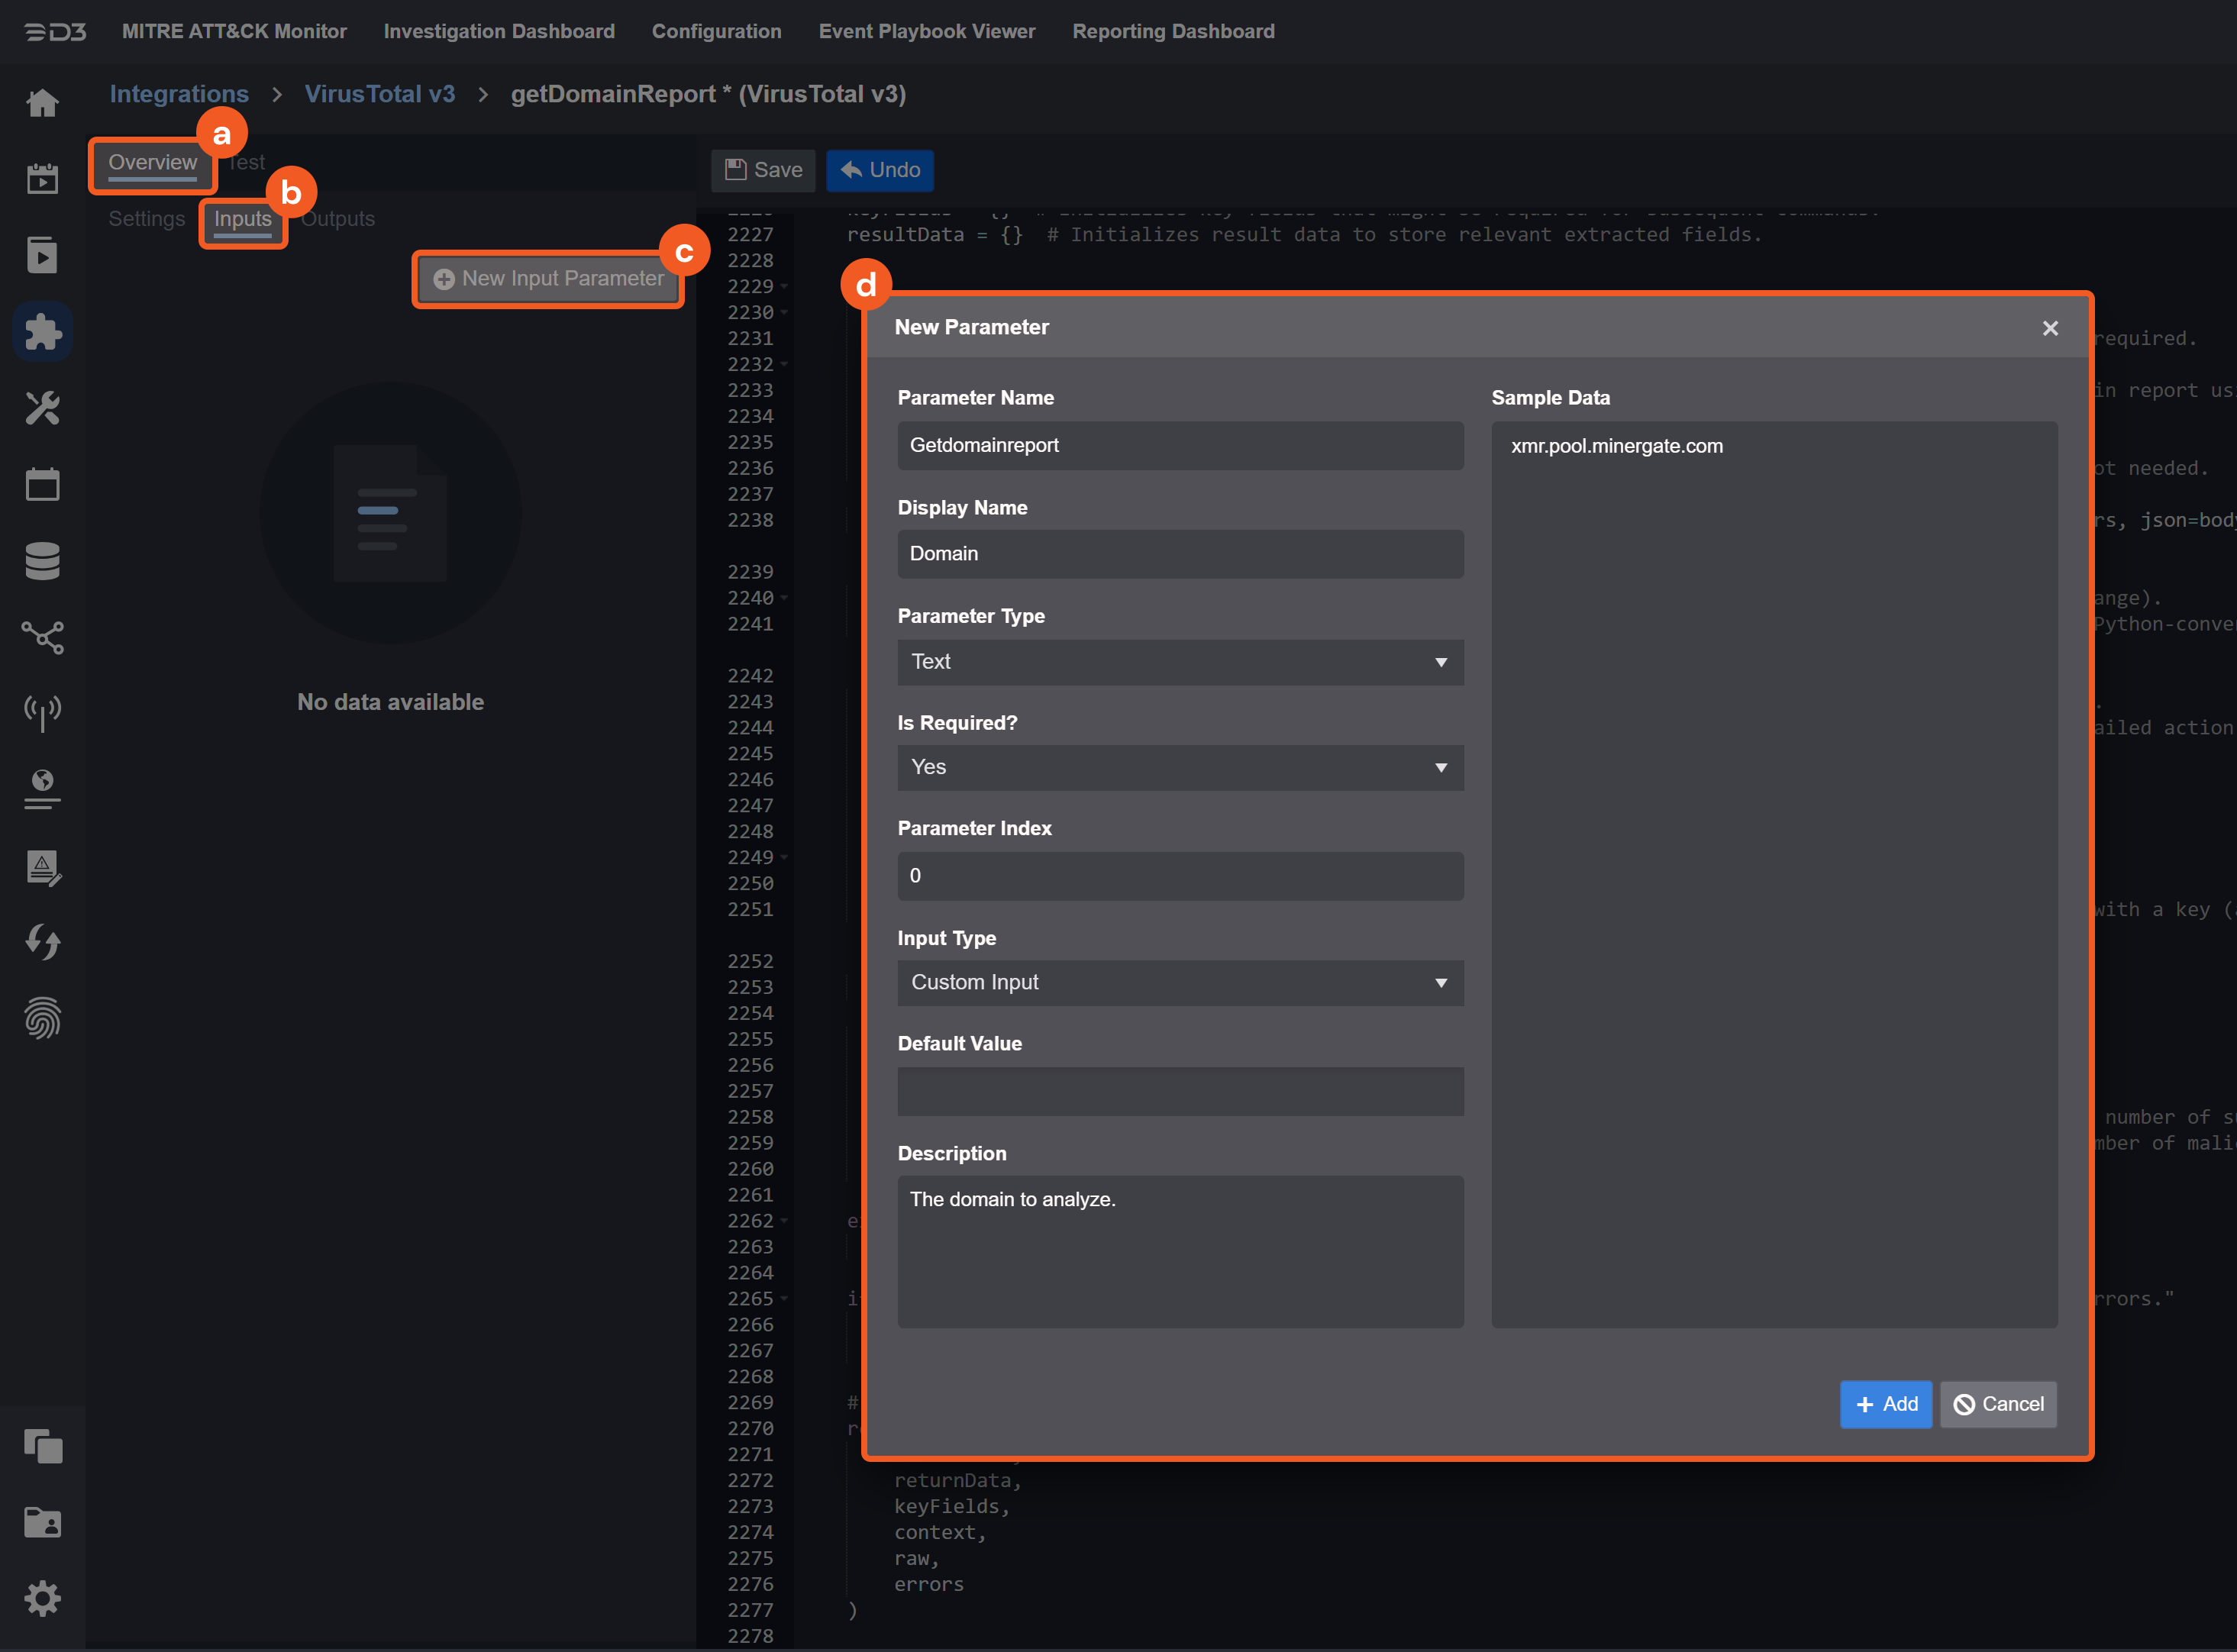Open the calendar icon in sidebar

coord(42,485)
